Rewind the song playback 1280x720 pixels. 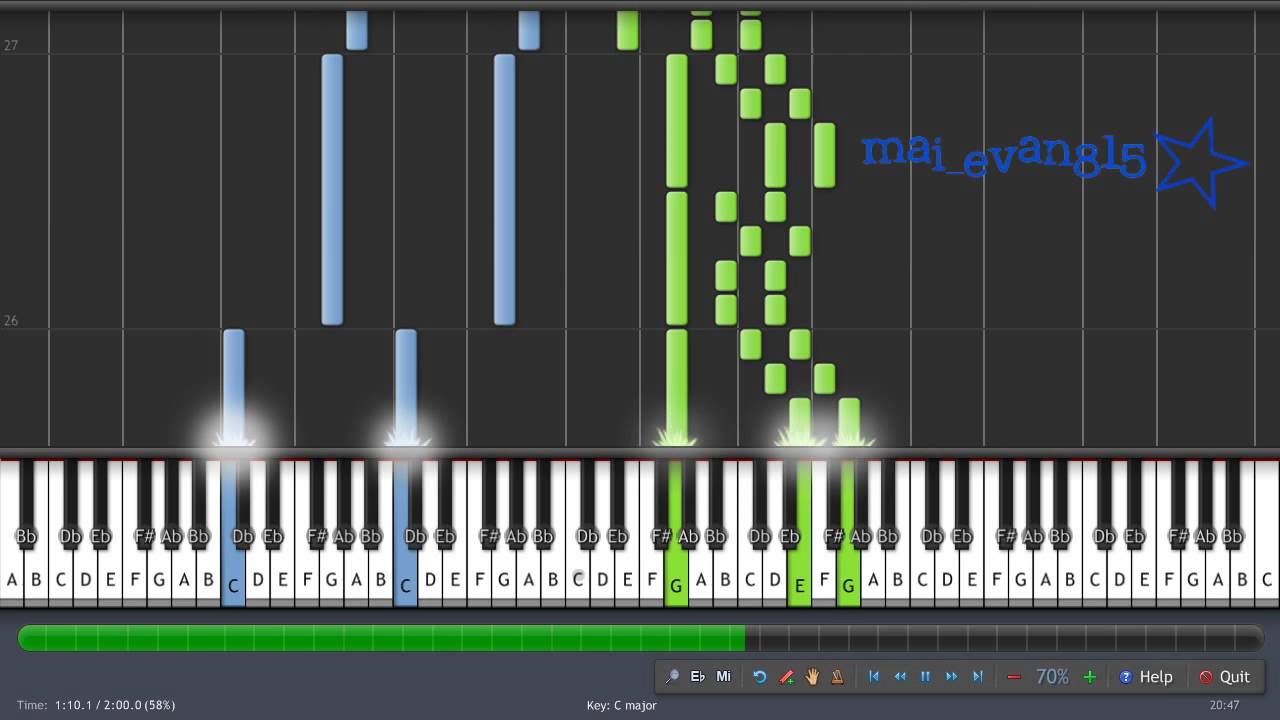900,677
